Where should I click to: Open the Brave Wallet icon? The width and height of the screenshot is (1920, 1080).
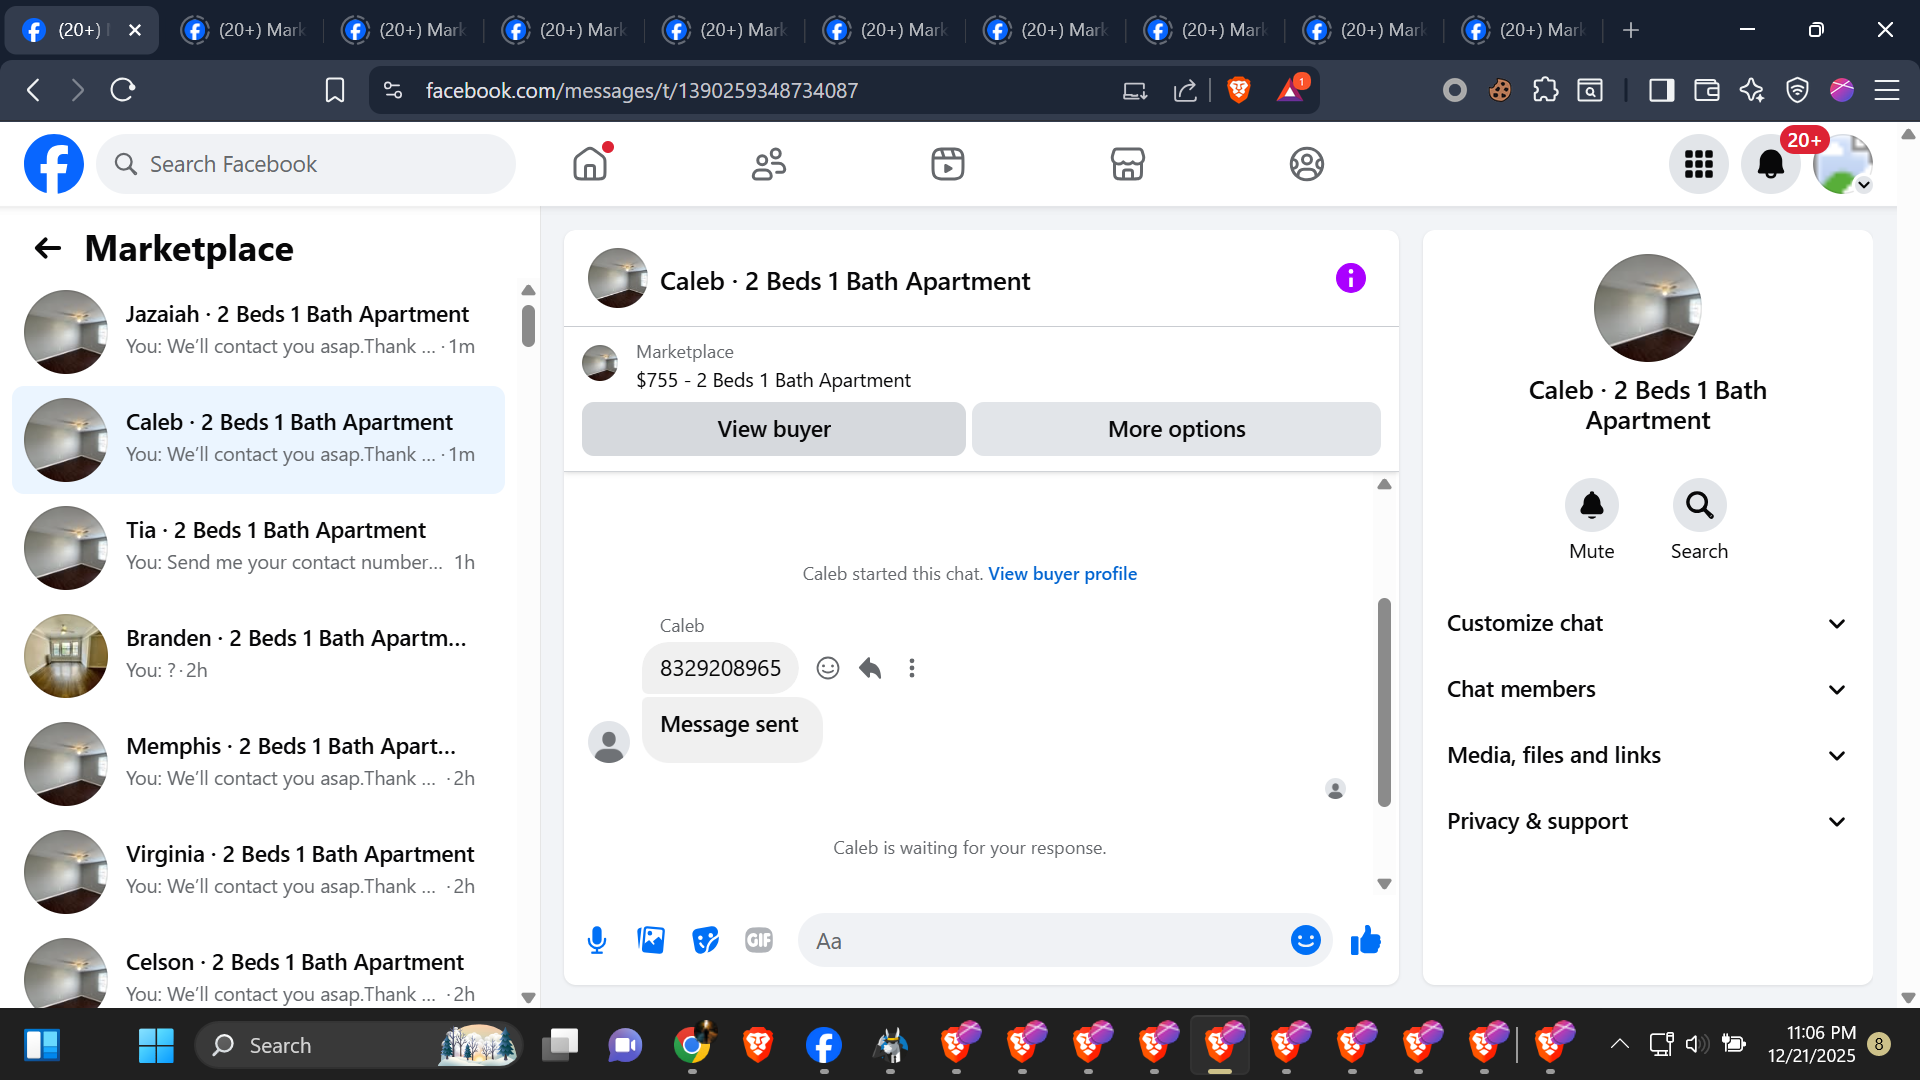coord(1707,90)
